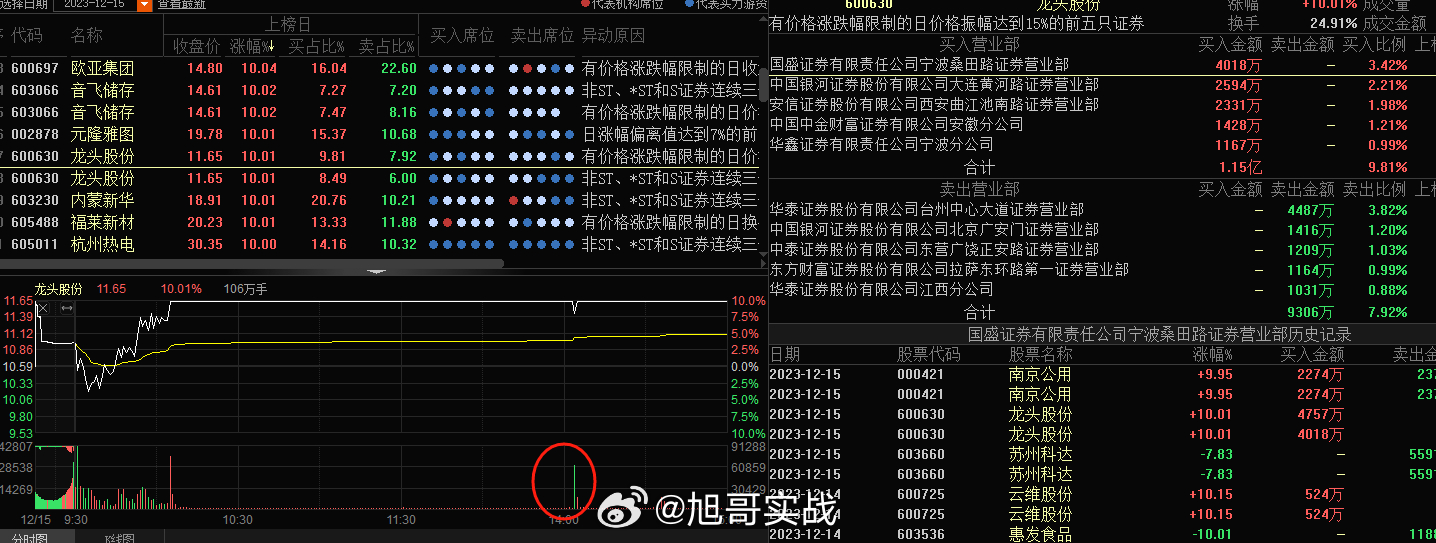Click the buy-seat dots in the 欧亚集团 row
Screen dimensions: 1436x543
(x=460, y=69)
